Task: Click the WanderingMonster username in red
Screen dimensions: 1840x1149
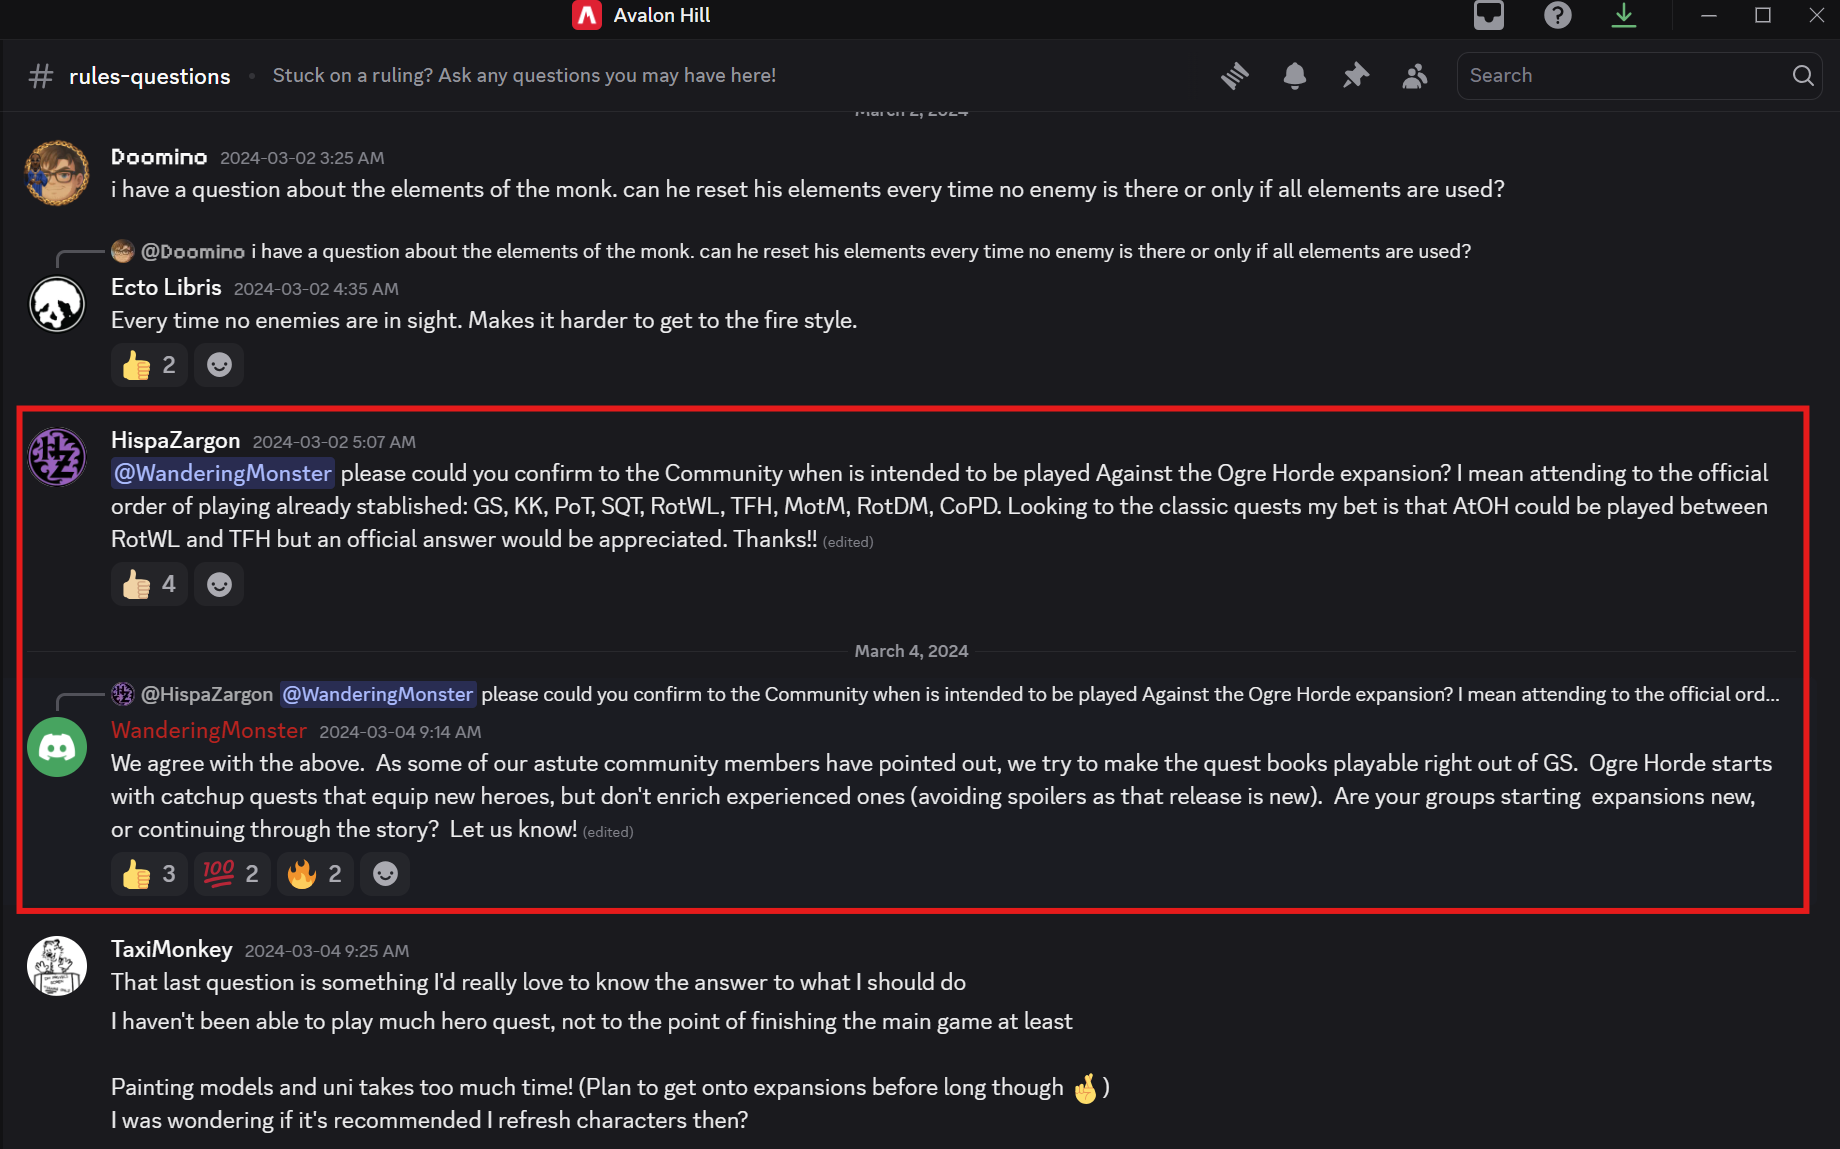Action: (208, 731)
